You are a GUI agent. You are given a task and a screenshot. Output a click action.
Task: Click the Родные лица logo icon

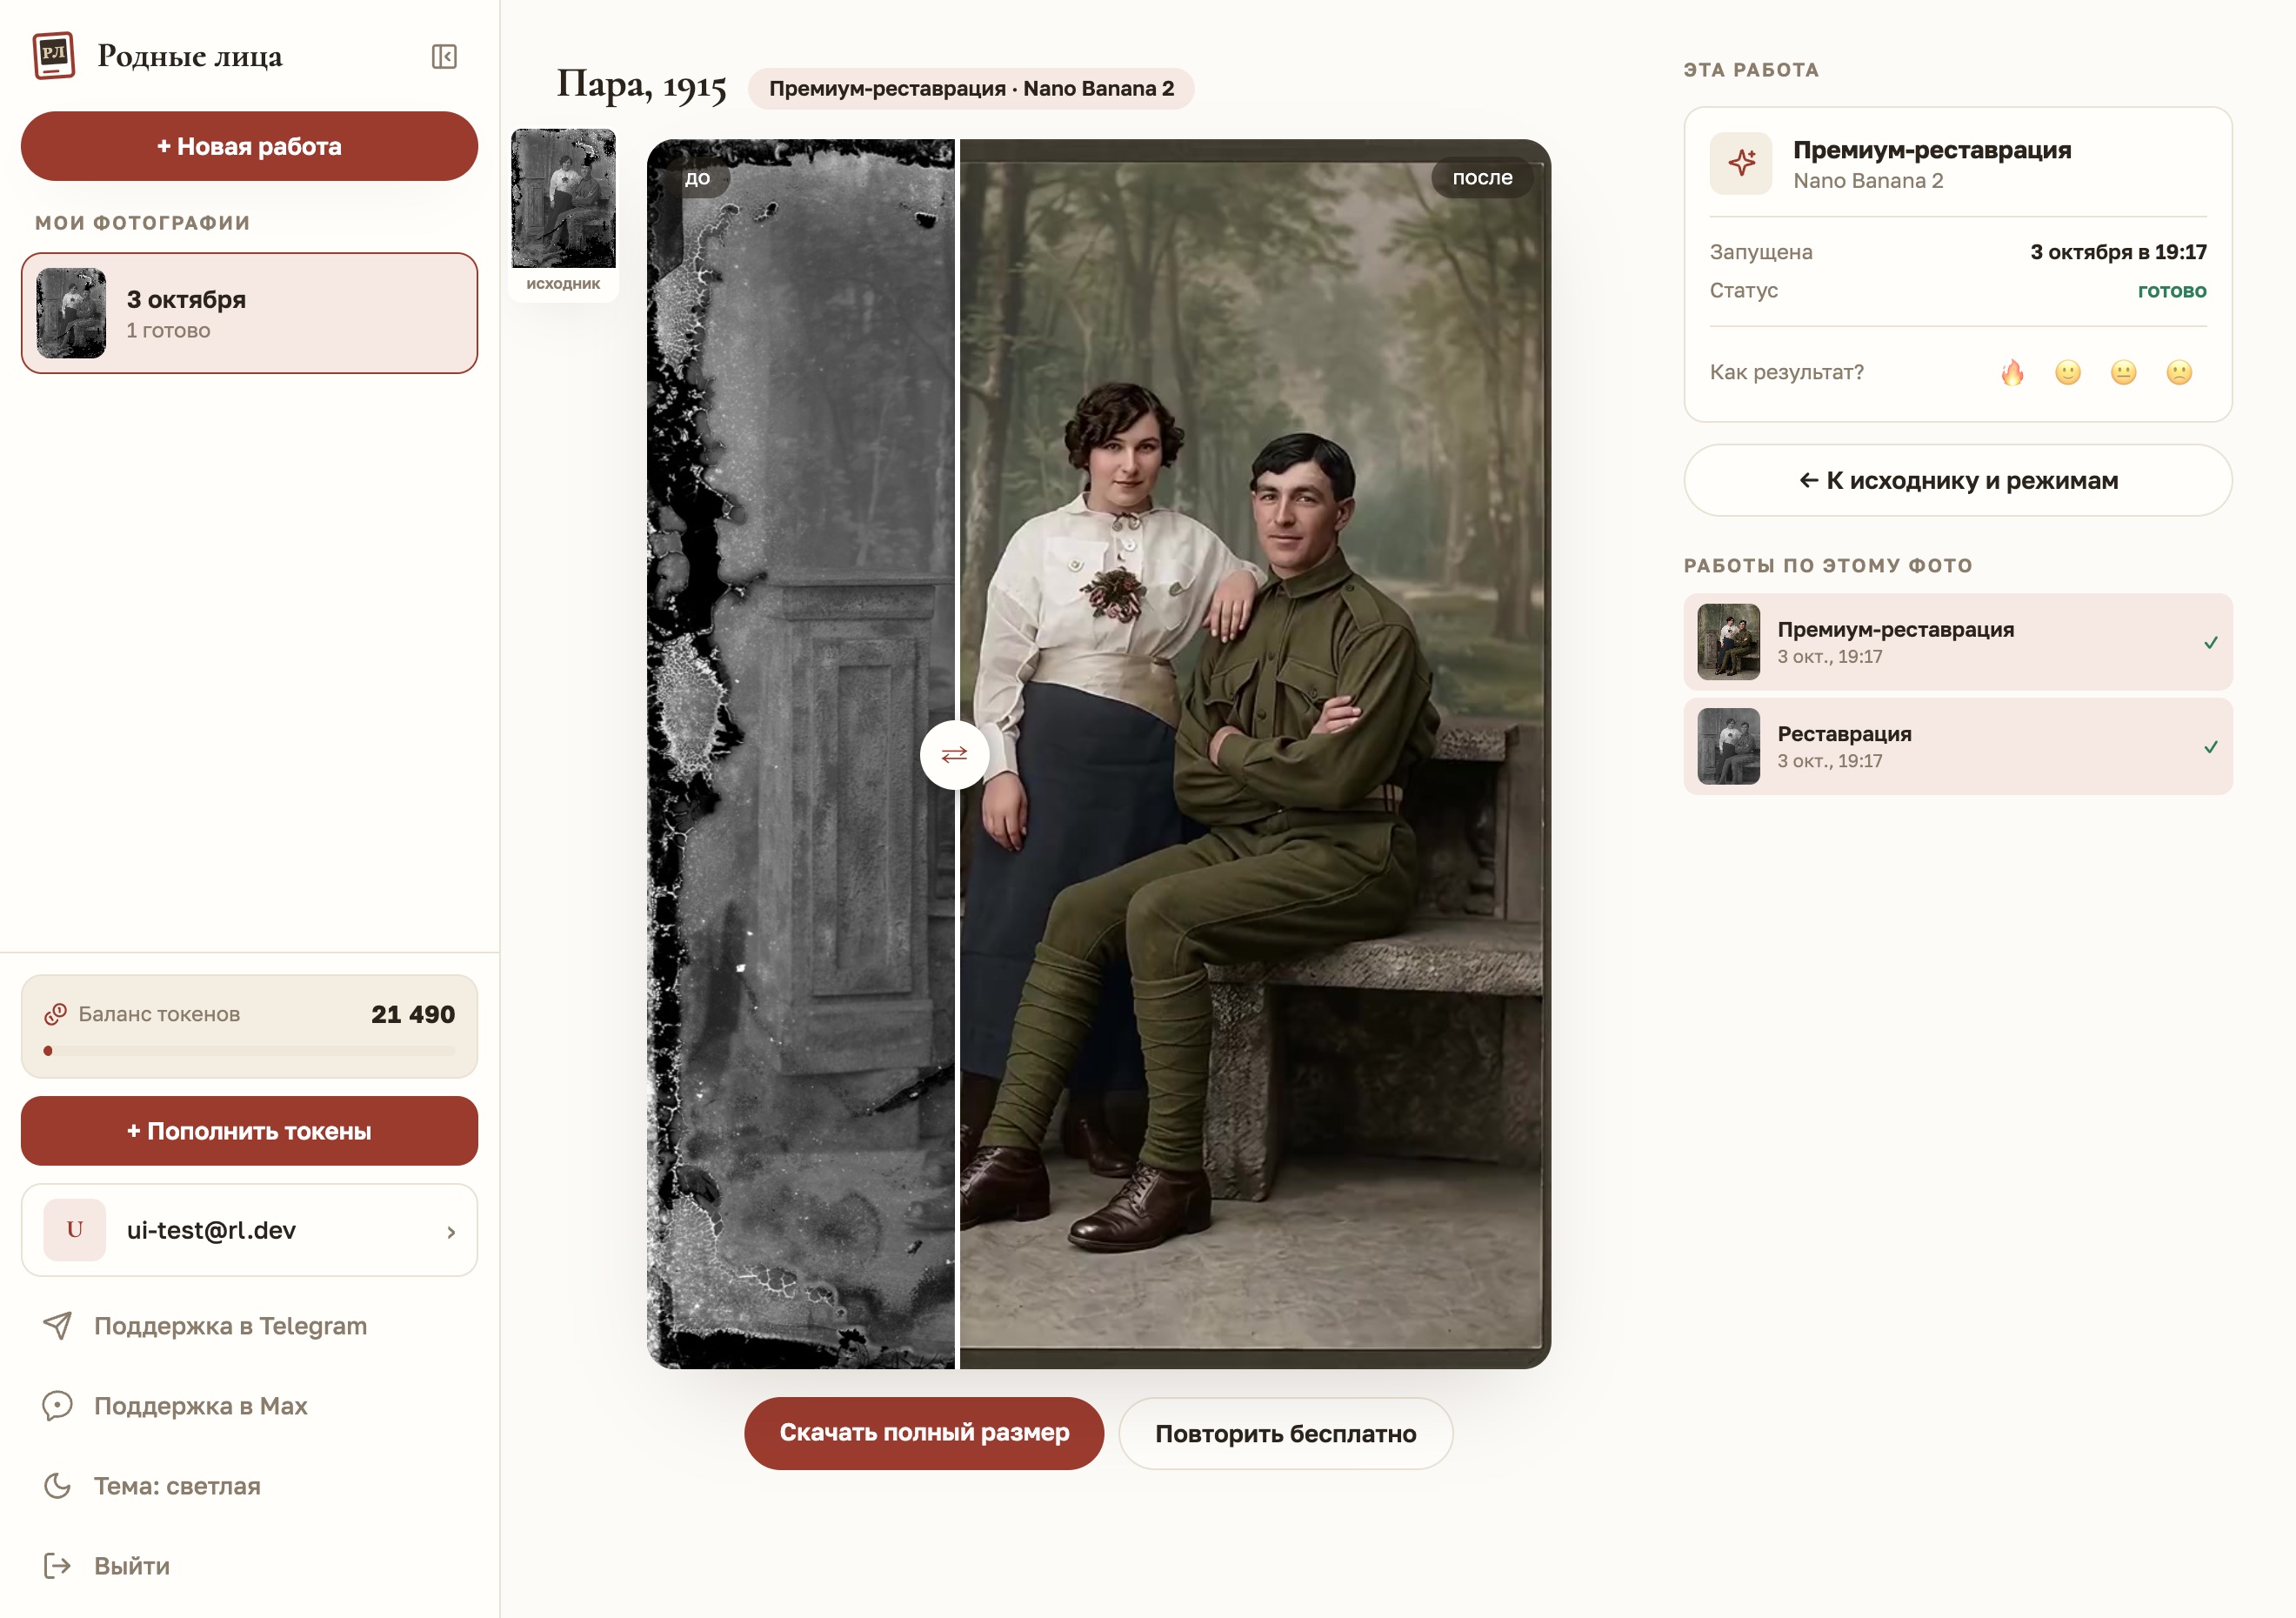coord(54,55)
